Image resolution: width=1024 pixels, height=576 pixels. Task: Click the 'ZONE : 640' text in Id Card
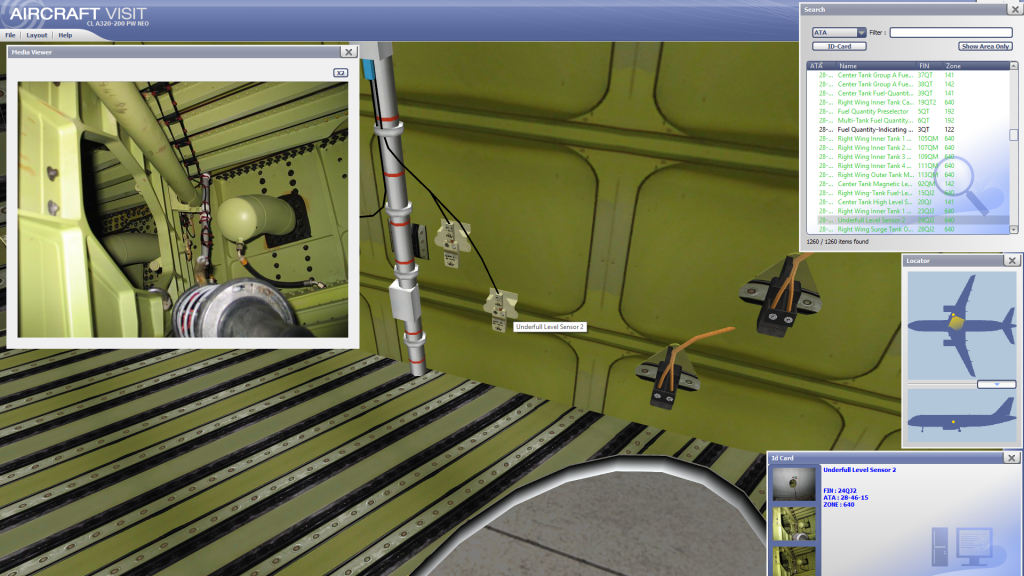[839, 505]
